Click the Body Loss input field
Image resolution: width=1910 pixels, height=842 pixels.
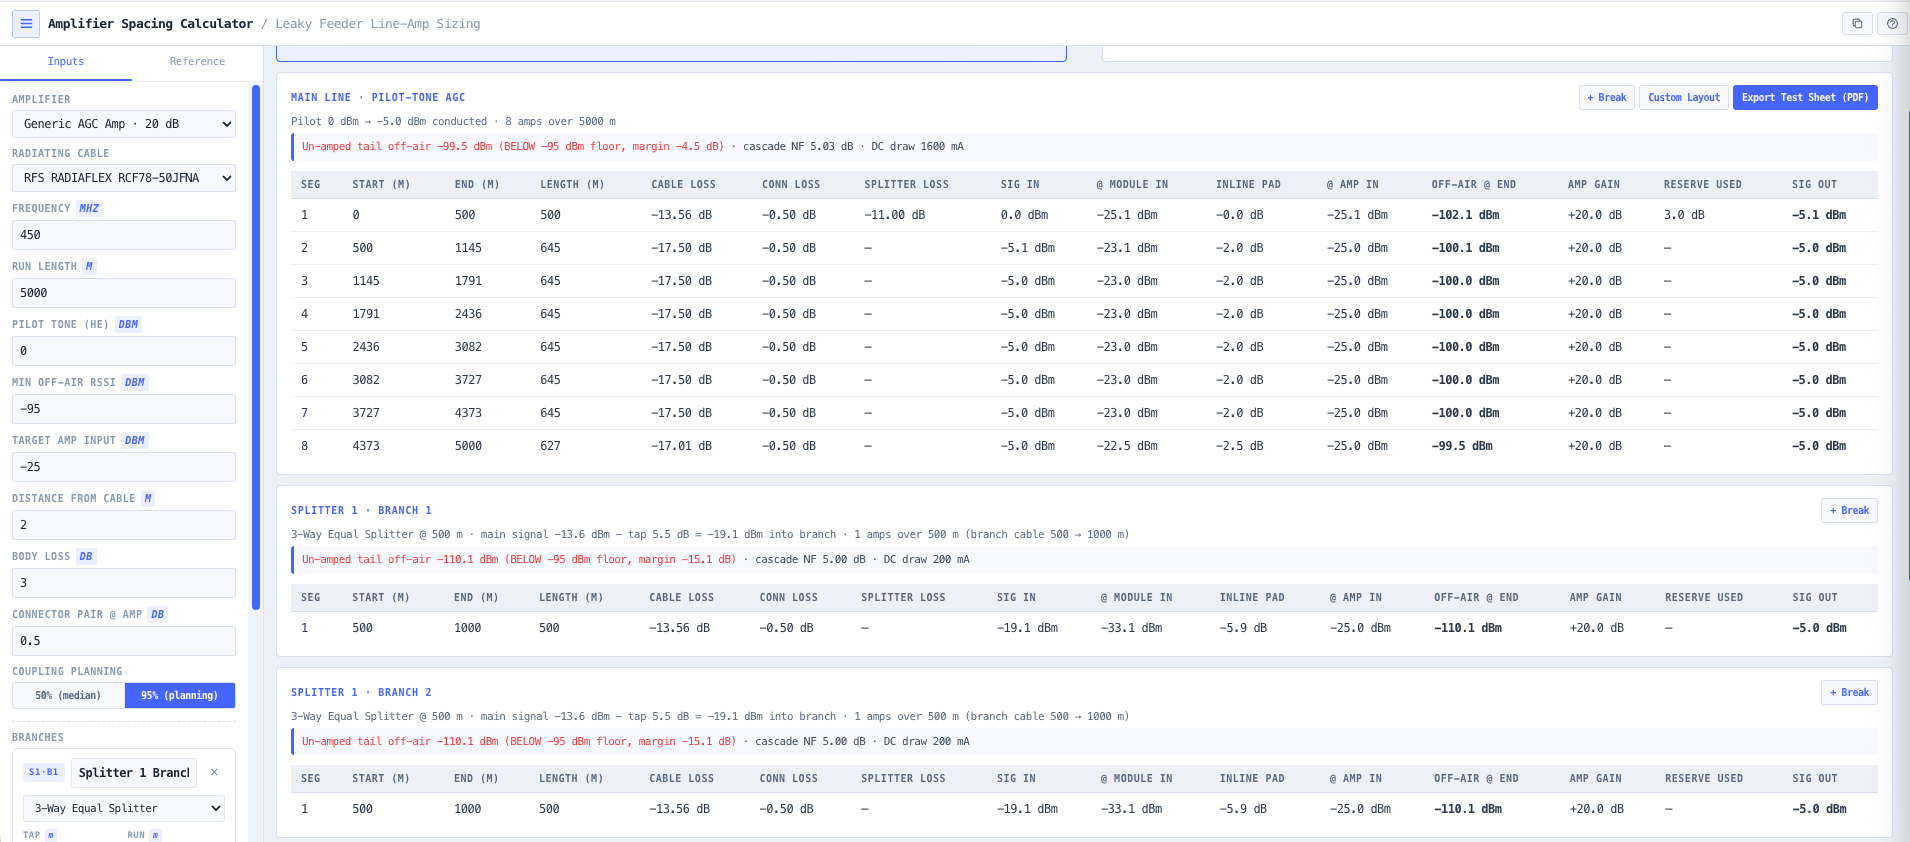click(x=124, y=583)
